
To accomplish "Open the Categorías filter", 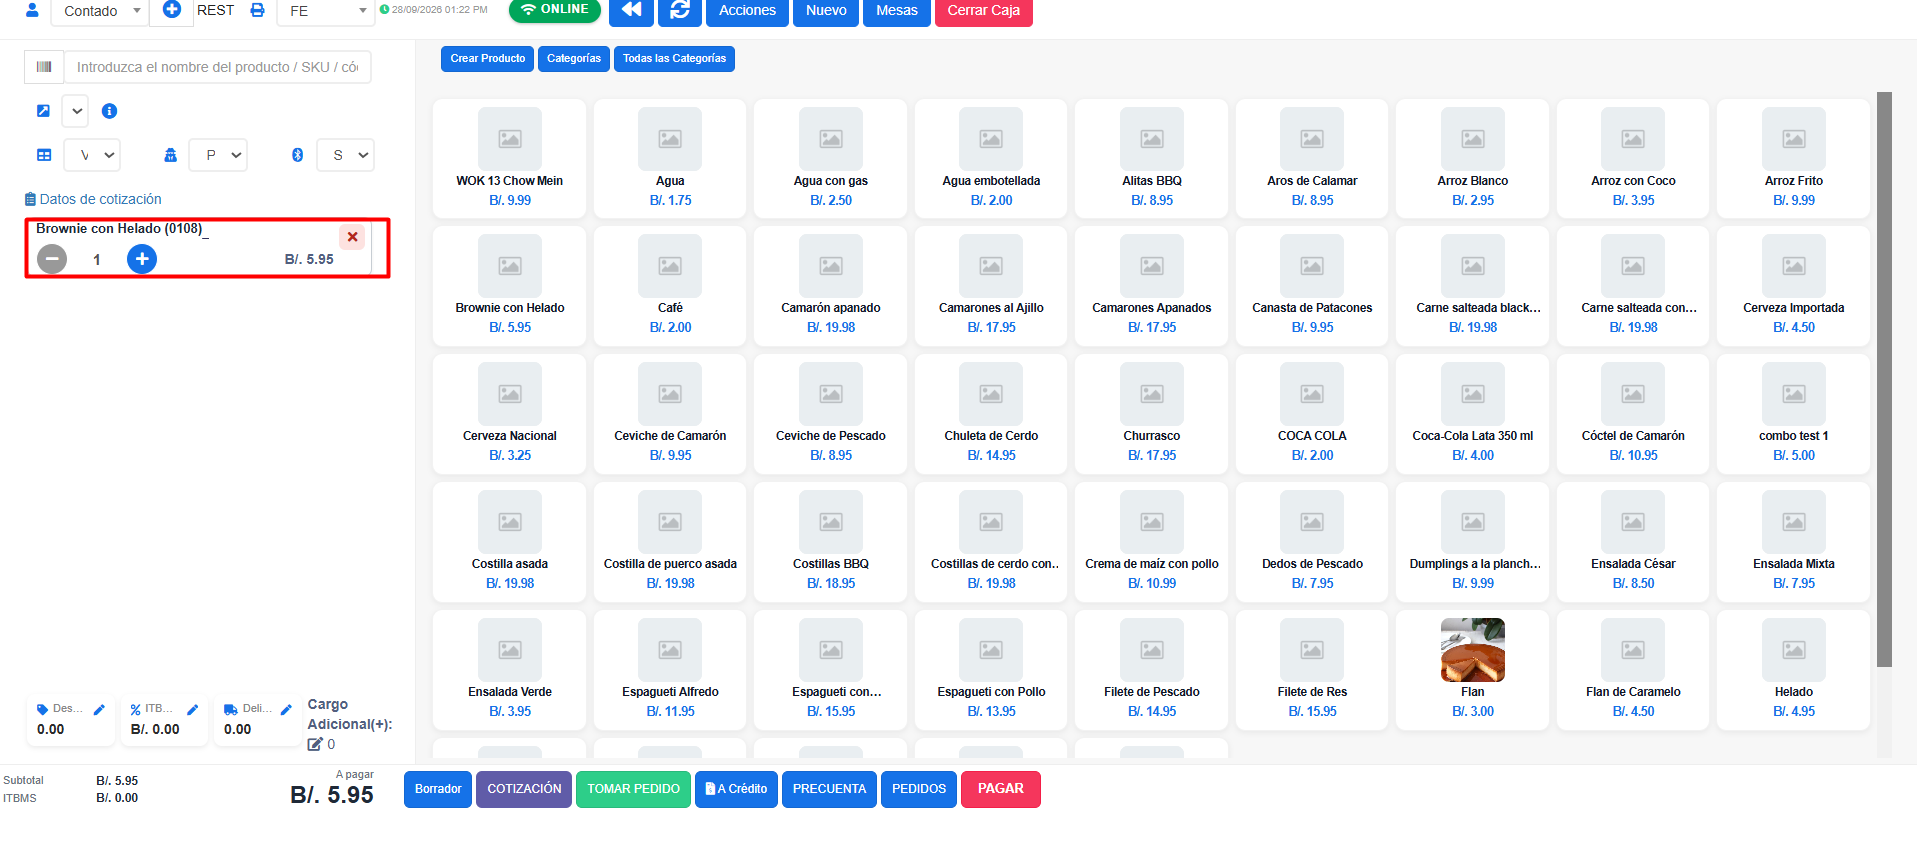I will coord(574,59).
